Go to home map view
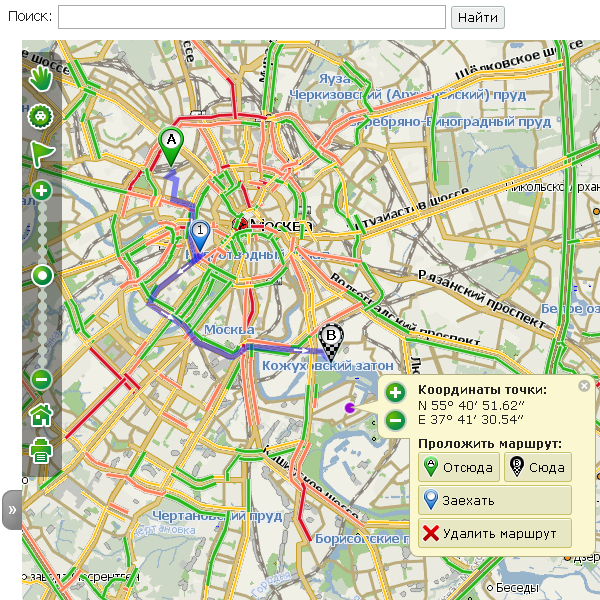Screen dimensions: 600x600 click(x=41, y=414)
